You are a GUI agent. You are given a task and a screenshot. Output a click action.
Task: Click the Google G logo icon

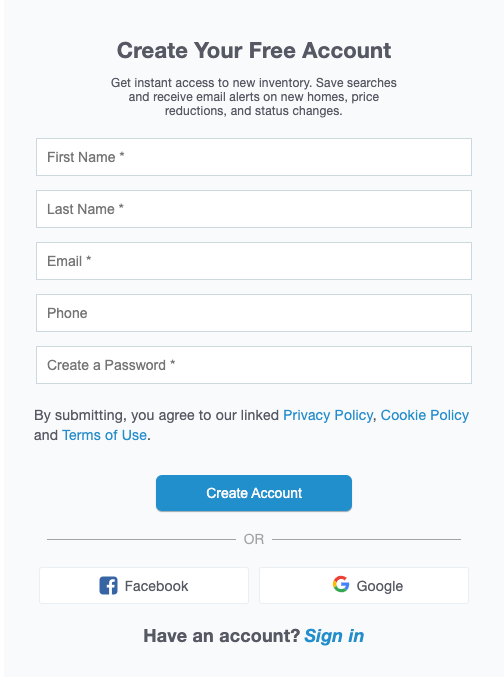point(341,584)
